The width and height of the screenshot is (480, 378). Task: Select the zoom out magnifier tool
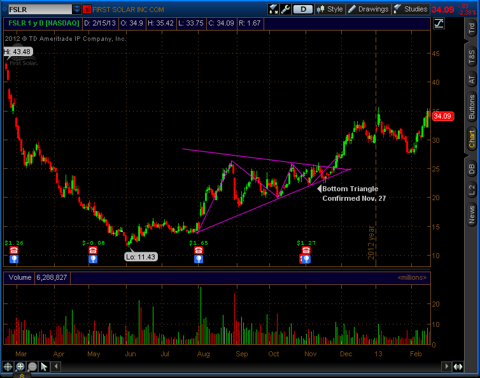tap(32, 367)
